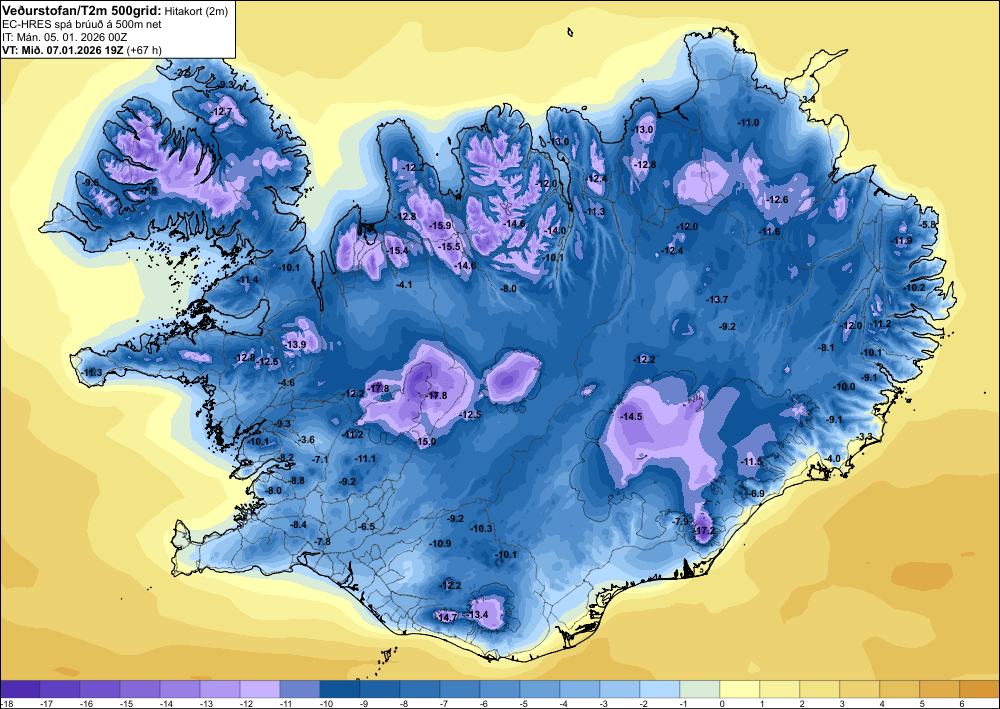Click the -5.8 temperature label
Viewport: 1000px width, 709px height.
pyautogui.click(x=927, y=225)
